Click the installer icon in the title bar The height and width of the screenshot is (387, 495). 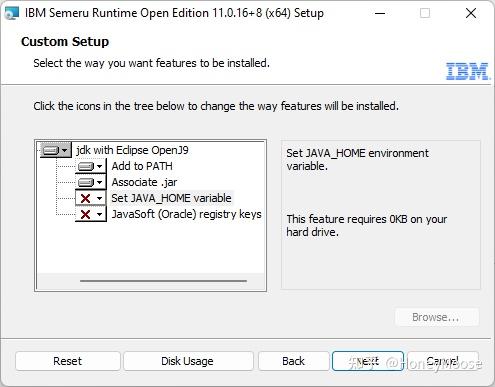click(12, 13)
